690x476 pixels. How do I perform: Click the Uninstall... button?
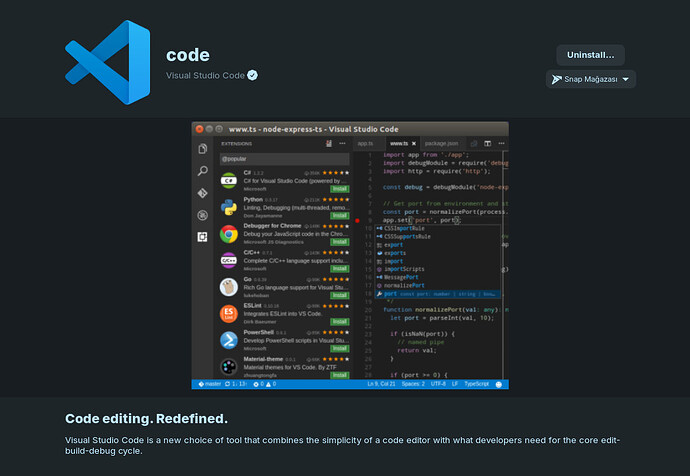pyautogui.click(x=590, y=55)
